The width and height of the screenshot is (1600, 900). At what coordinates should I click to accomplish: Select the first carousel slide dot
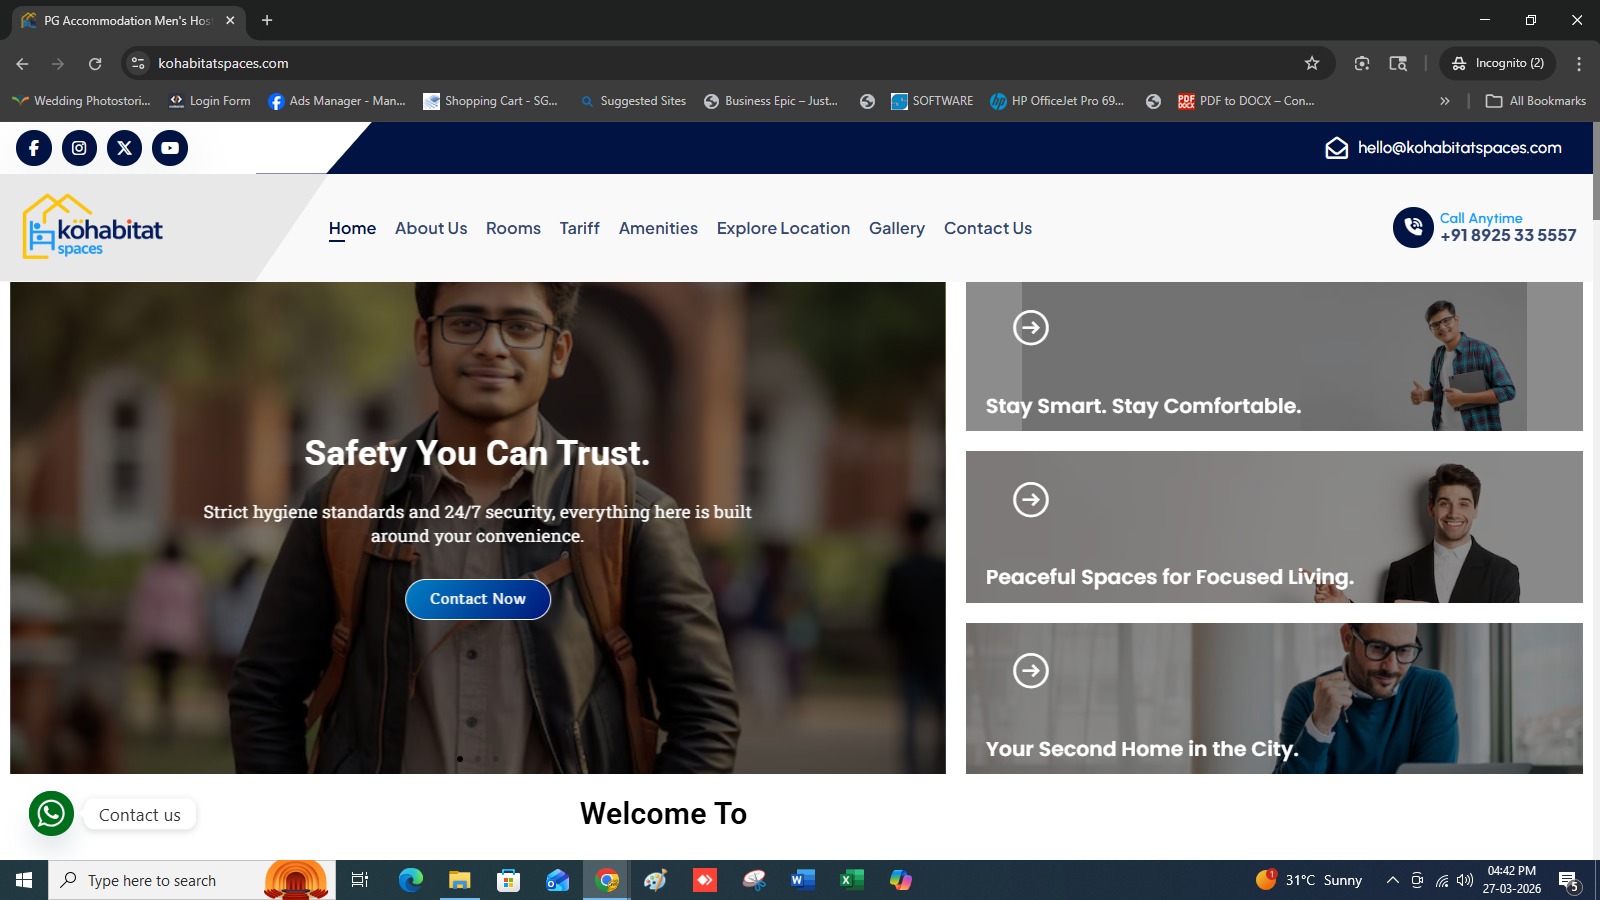point(460,758)
